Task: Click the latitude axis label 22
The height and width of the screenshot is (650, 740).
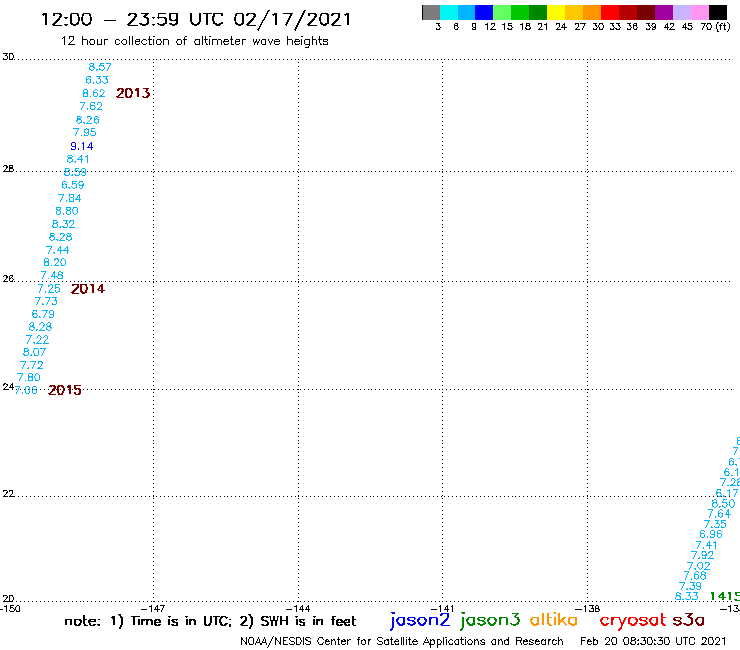Action: point(8,494)
